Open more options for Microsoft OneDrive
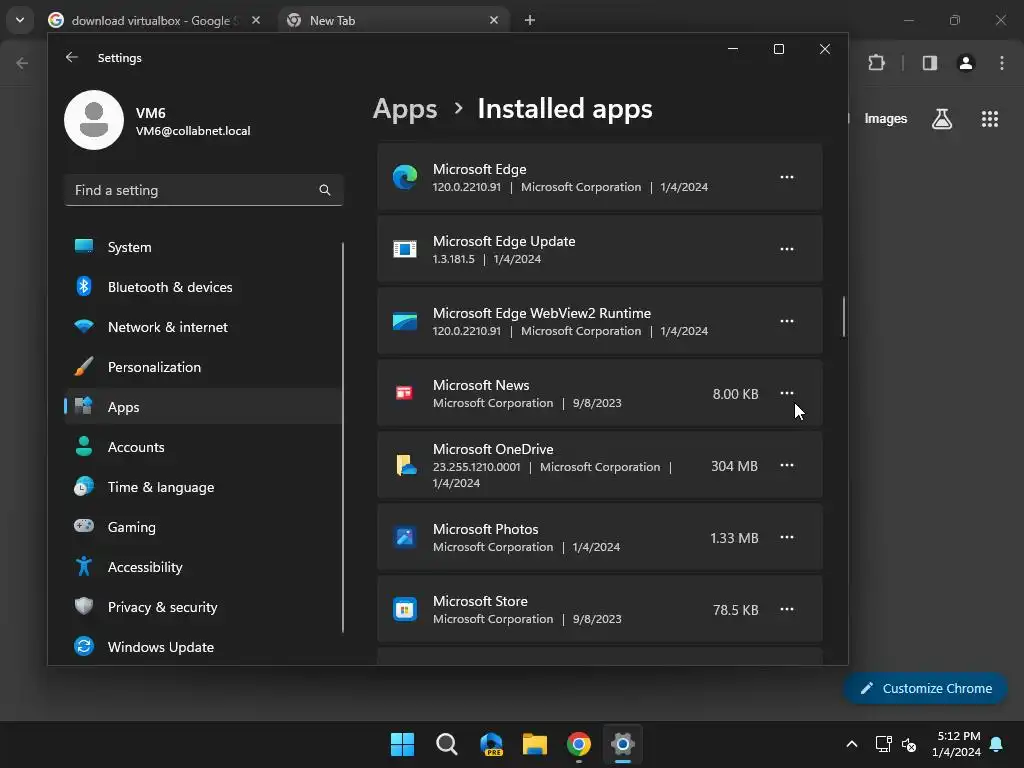Screen dimensions: 1024x768 click(787, 465)
